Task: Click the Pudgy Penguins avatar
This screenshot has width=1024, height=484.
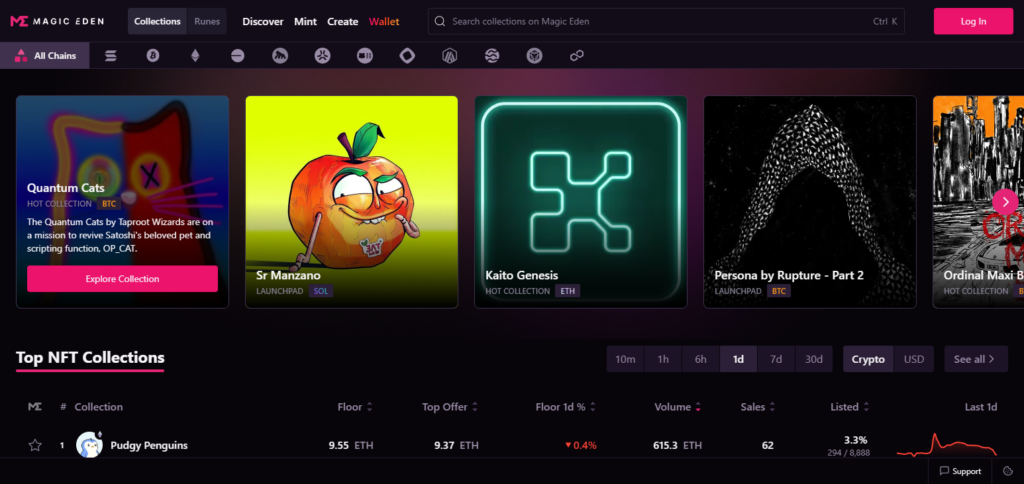Action: [89, 445]
